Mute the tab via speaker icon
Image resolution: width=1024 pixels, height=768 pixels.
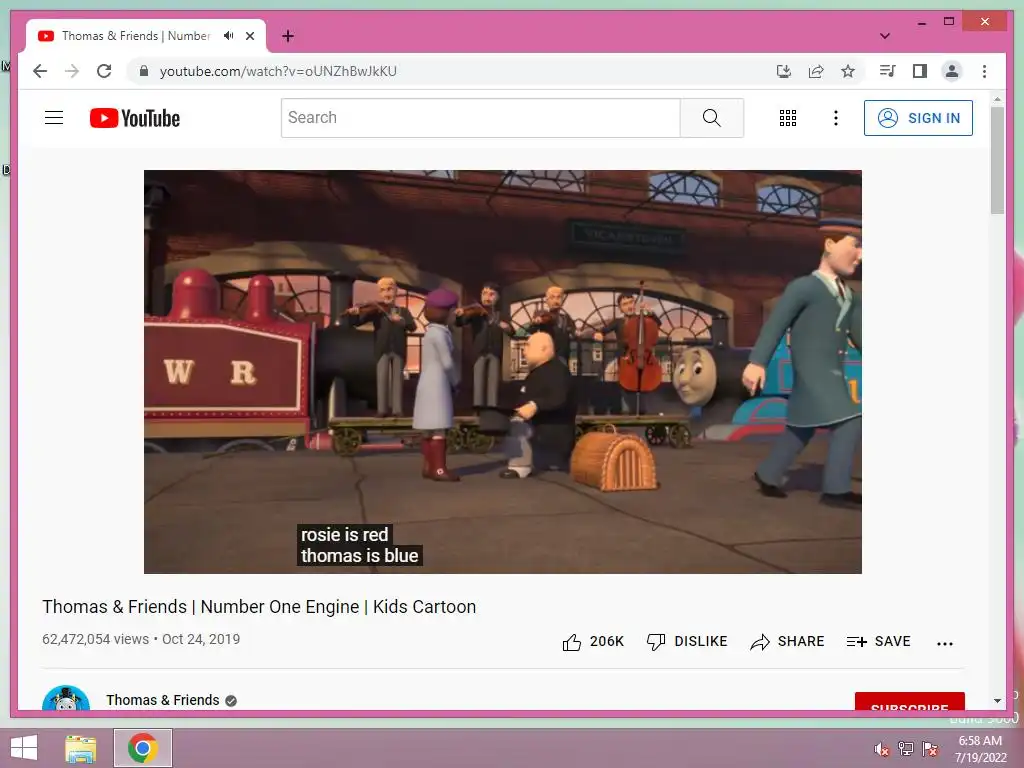228,36
